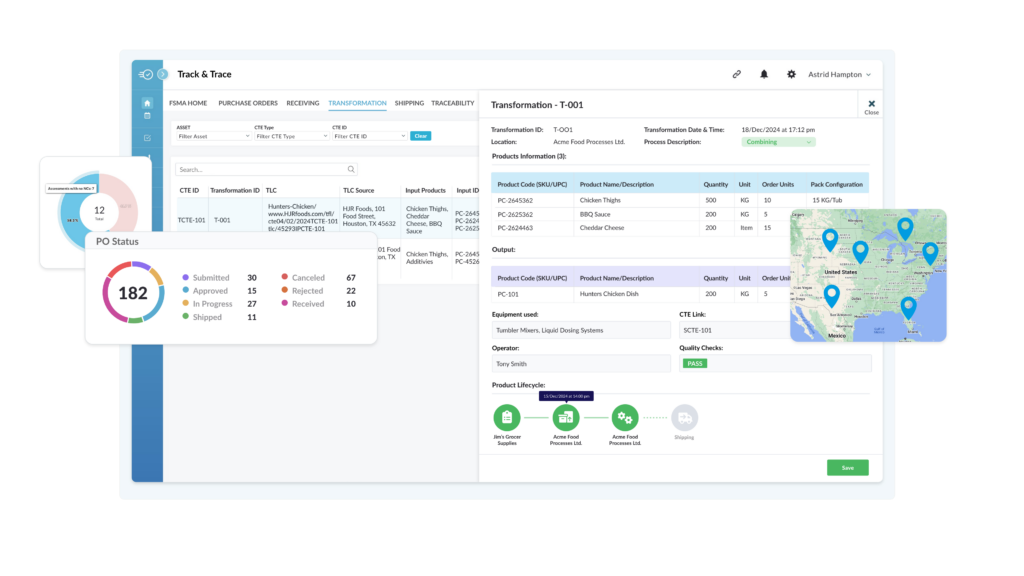
Task: Click the purple Submitted legend dot
Action: (186, 277)
